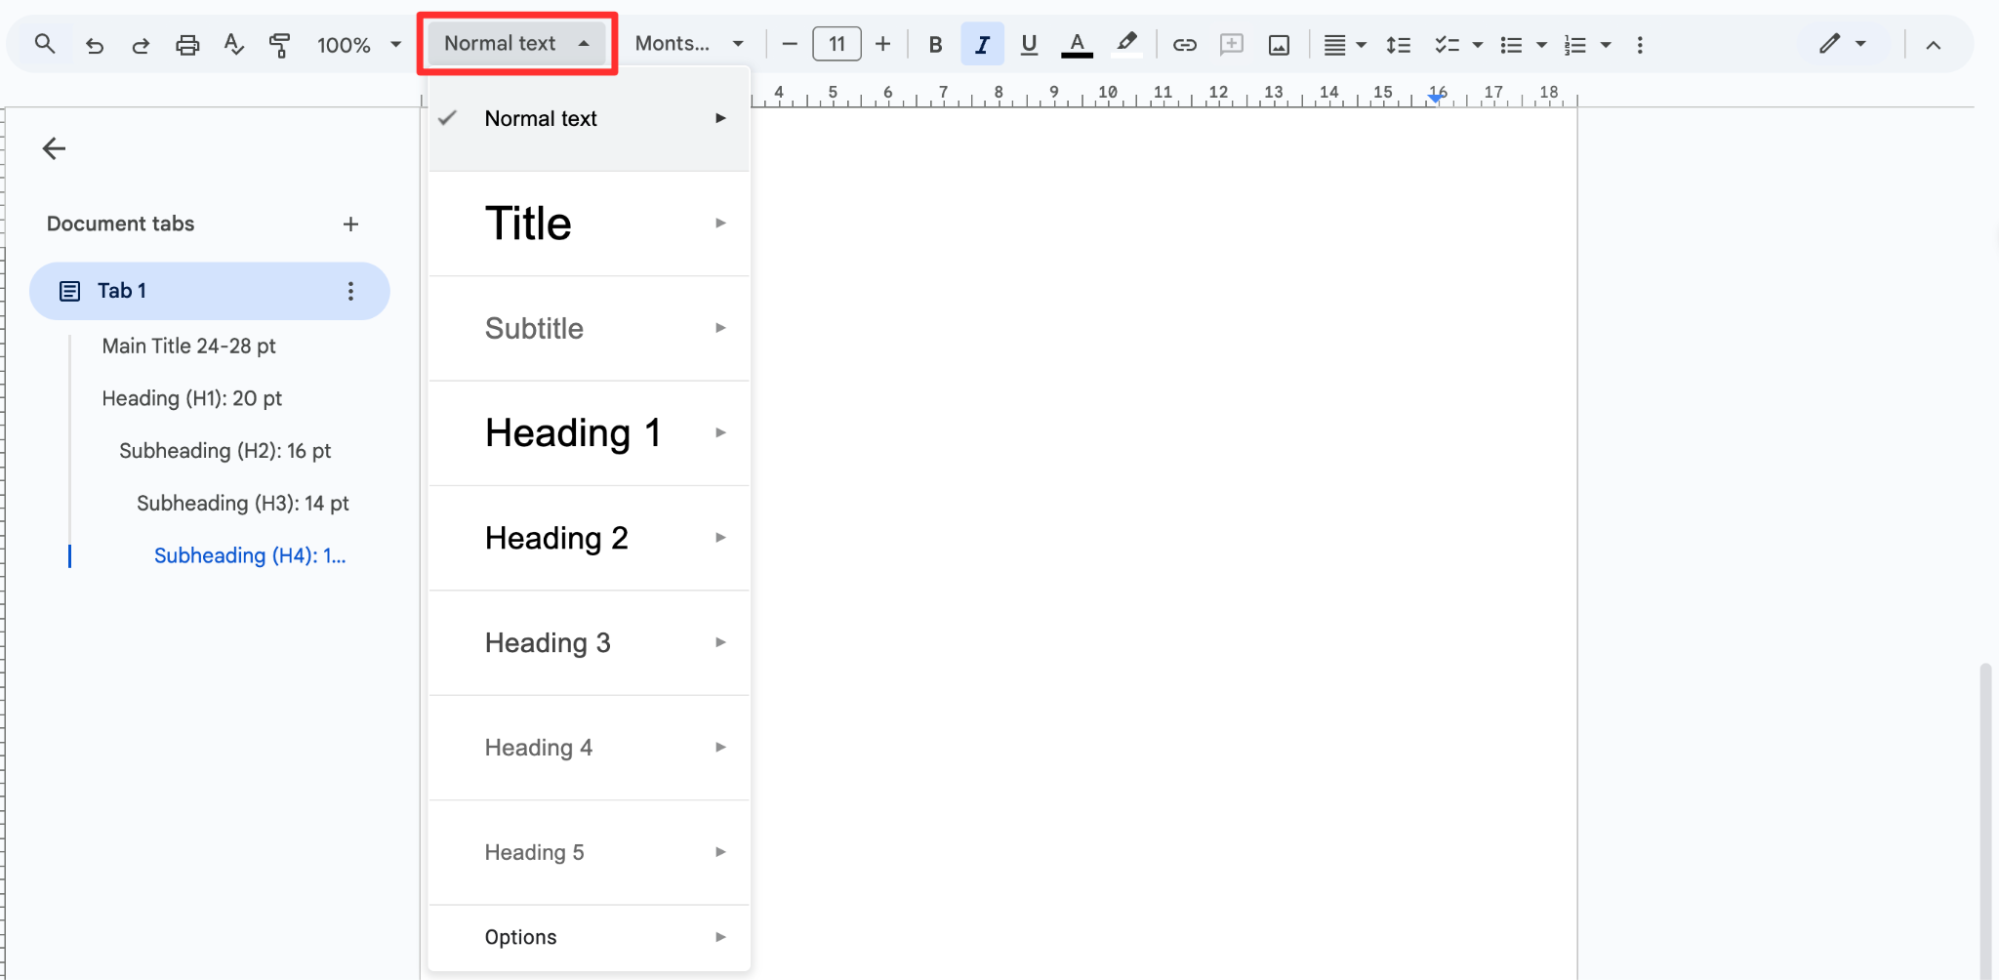Image resolution: width=1999 pixels, height=980 pixels.
Task: Open the text highlight color picker
Action: tap(1126, 45)
